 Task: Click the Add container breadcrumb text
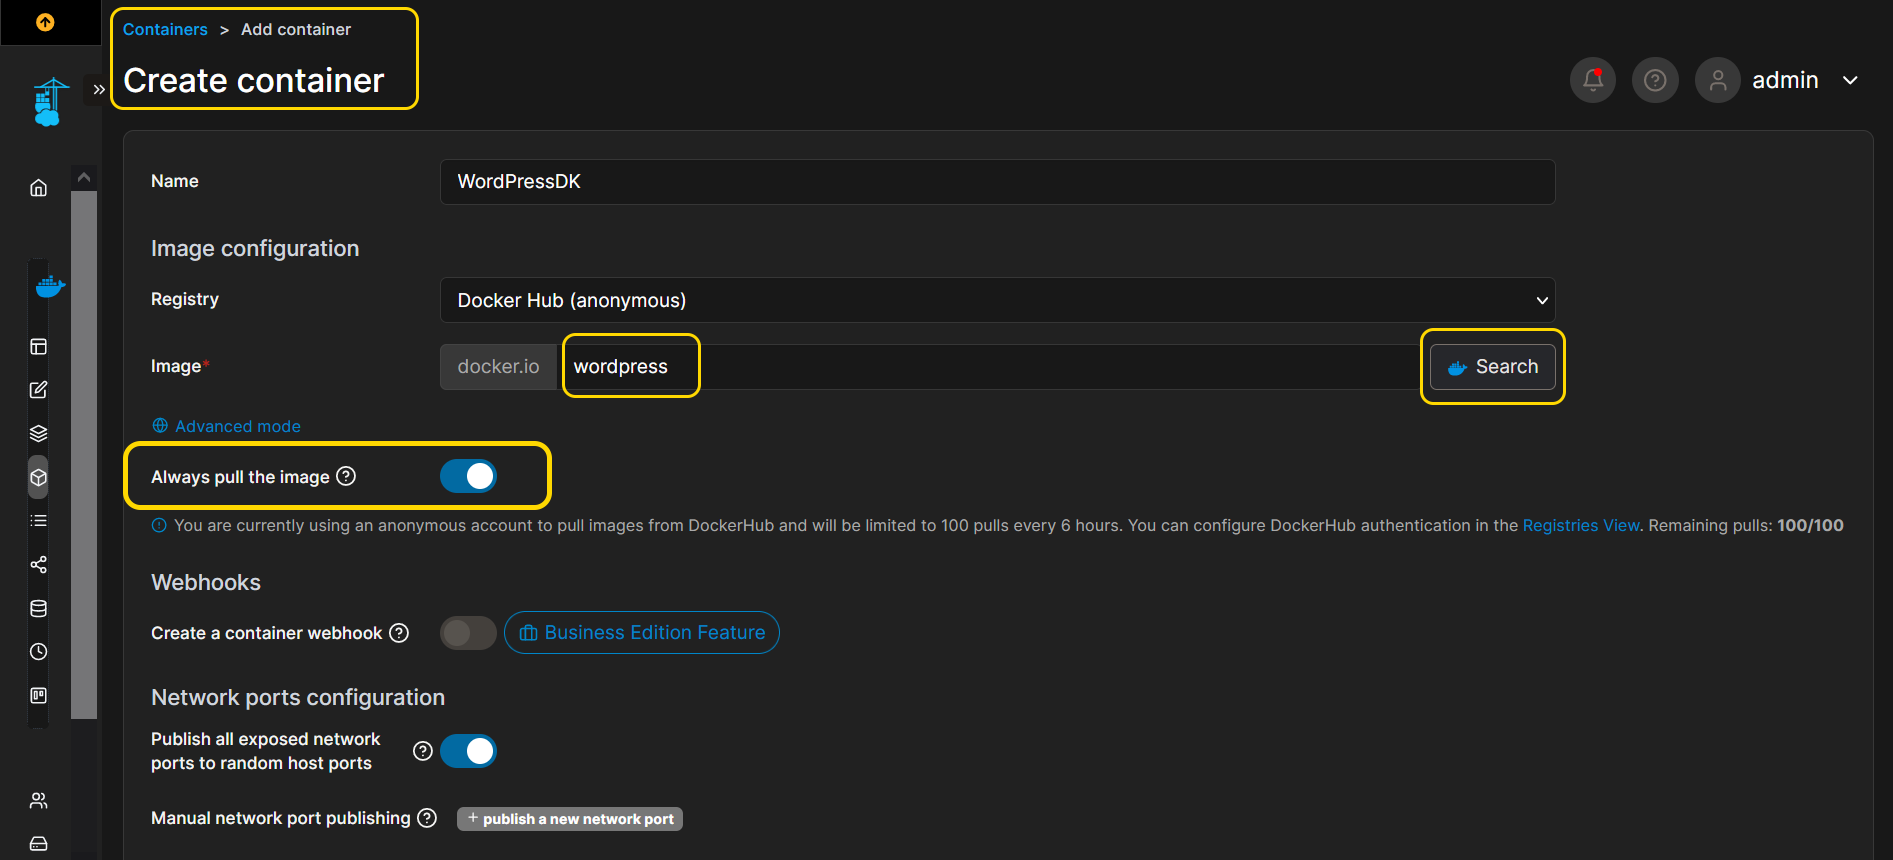tap(296, 29)
